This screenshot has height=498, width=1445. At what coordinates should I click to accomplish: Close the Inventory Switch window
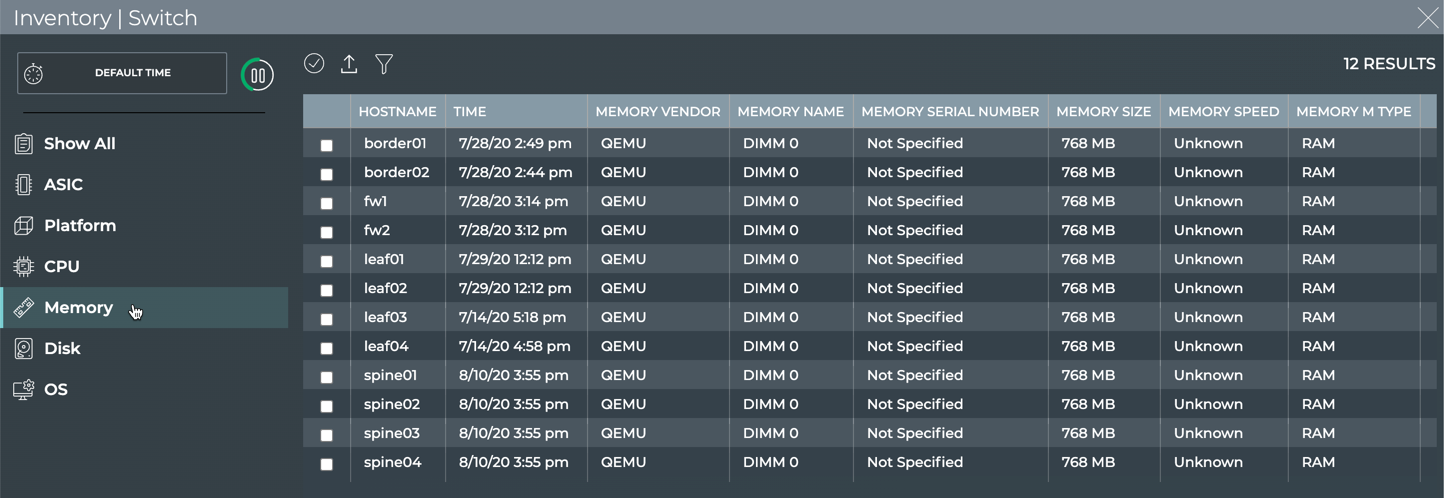click(1427, 17)
